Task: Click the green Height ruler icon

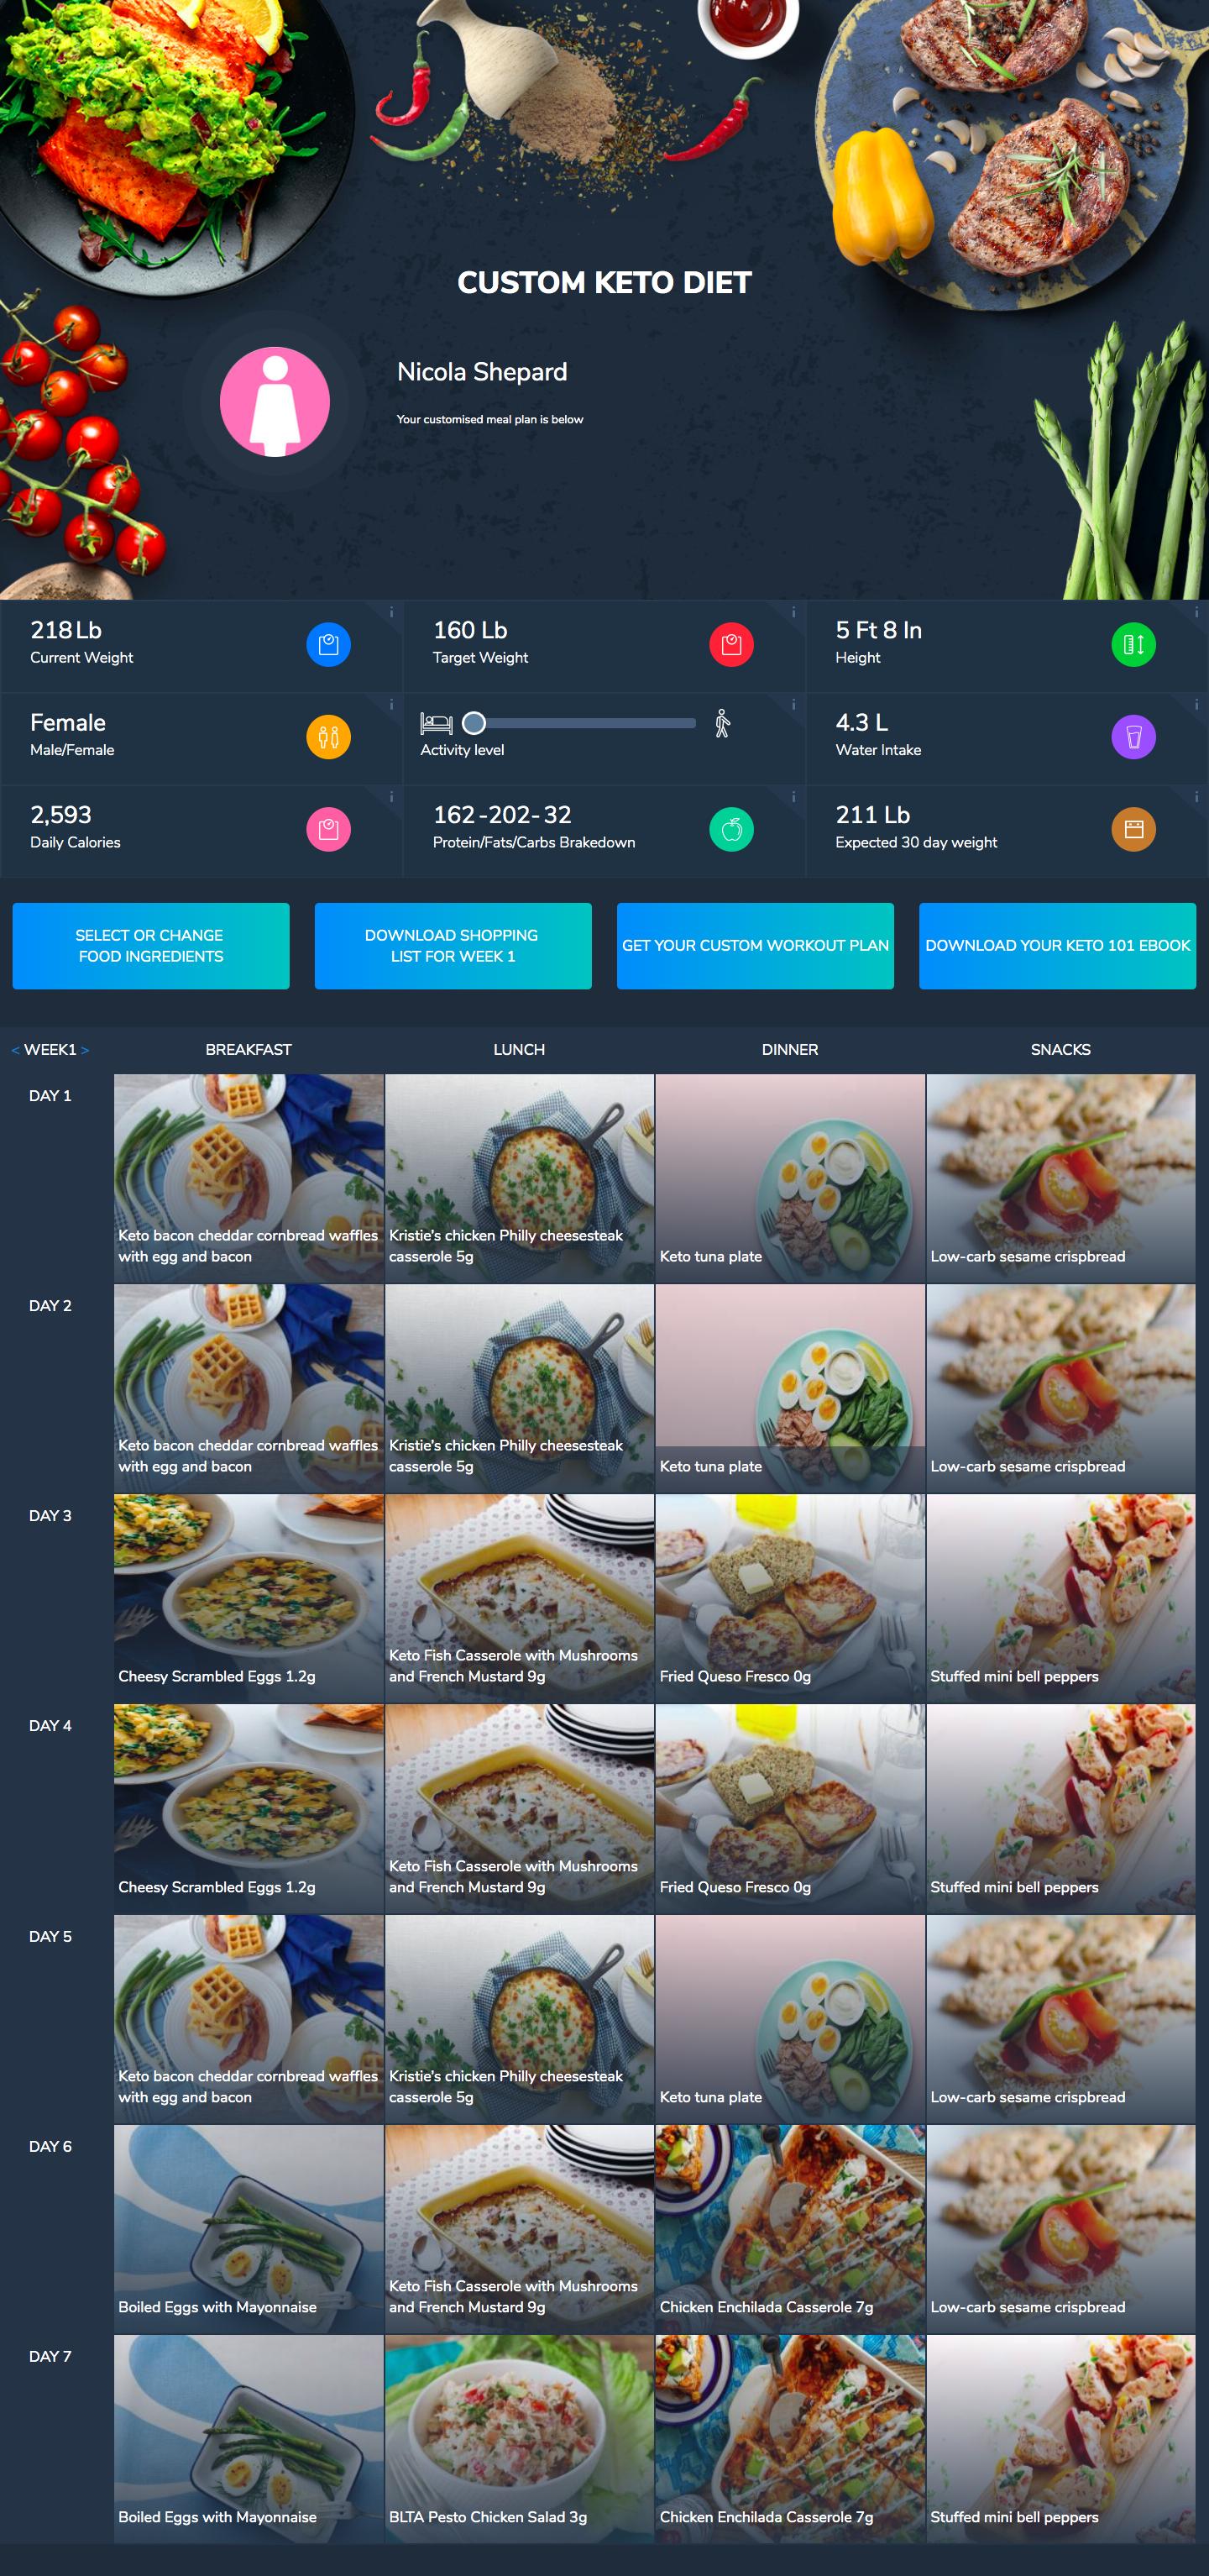Action: pos(1133,644)
